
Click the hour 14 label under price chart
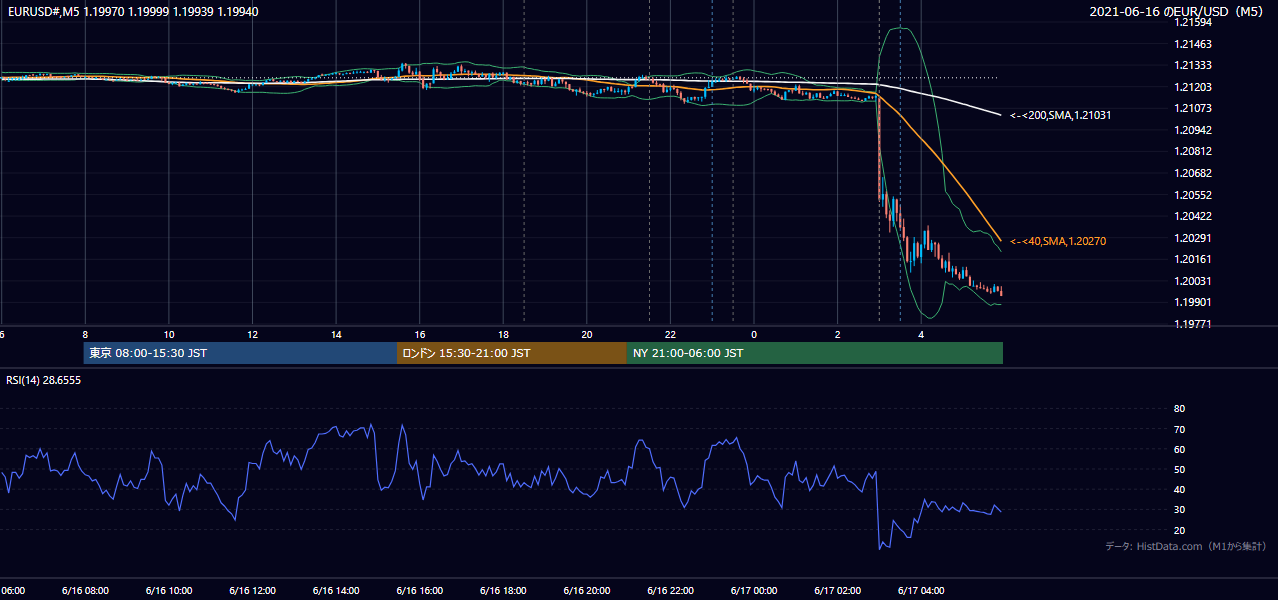coord(336,335)
